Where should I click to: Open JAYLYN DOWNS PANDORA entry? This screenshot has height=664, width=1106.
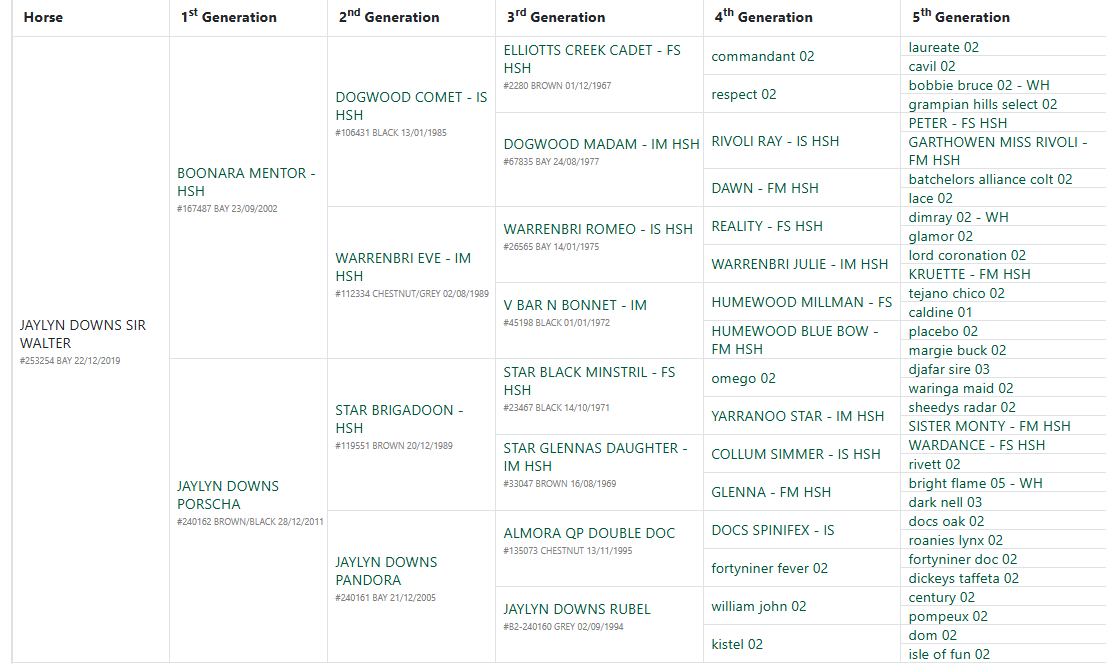click(386, 571)
